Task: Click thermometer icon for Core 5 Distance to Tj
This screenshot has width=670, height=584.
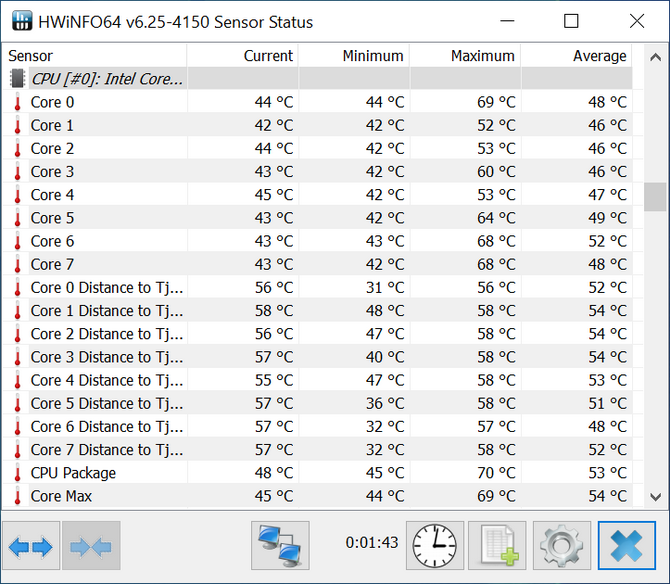Action: (18, 403)
